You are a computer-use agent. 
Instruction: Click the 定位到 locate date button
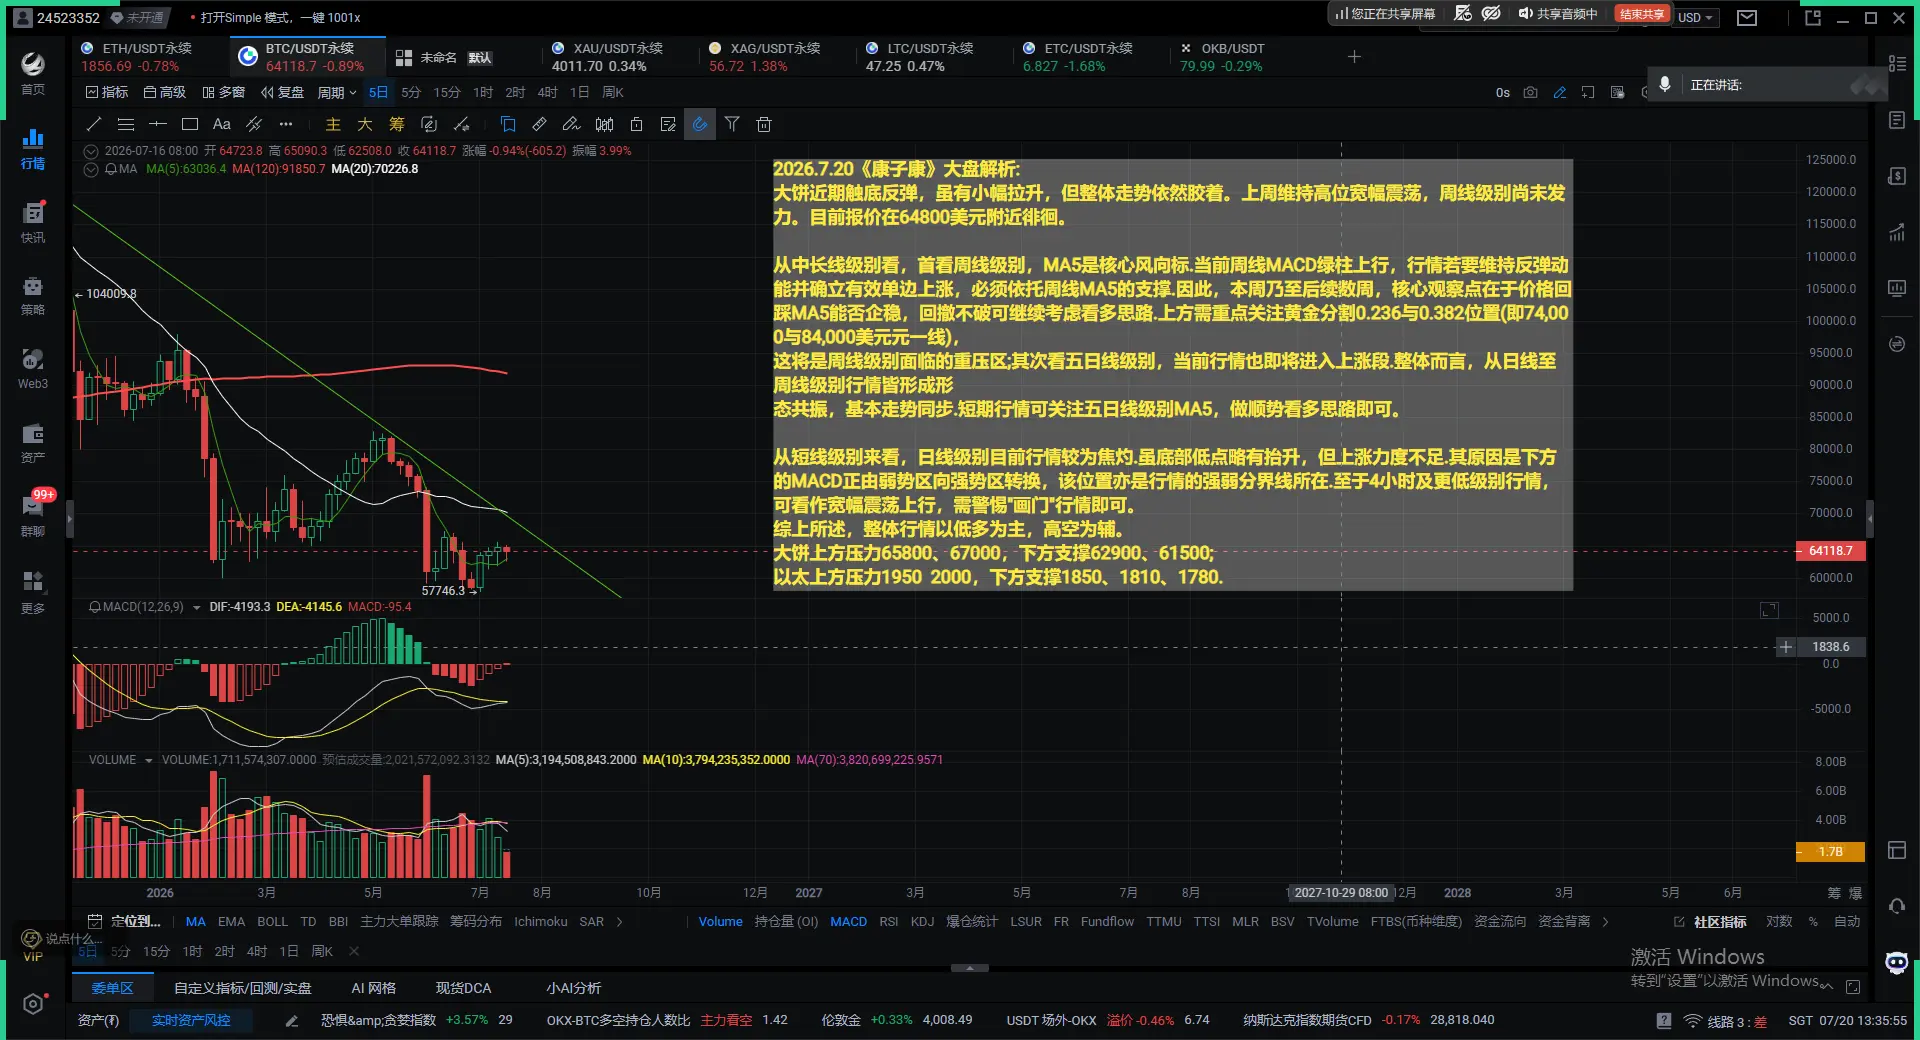125,922
